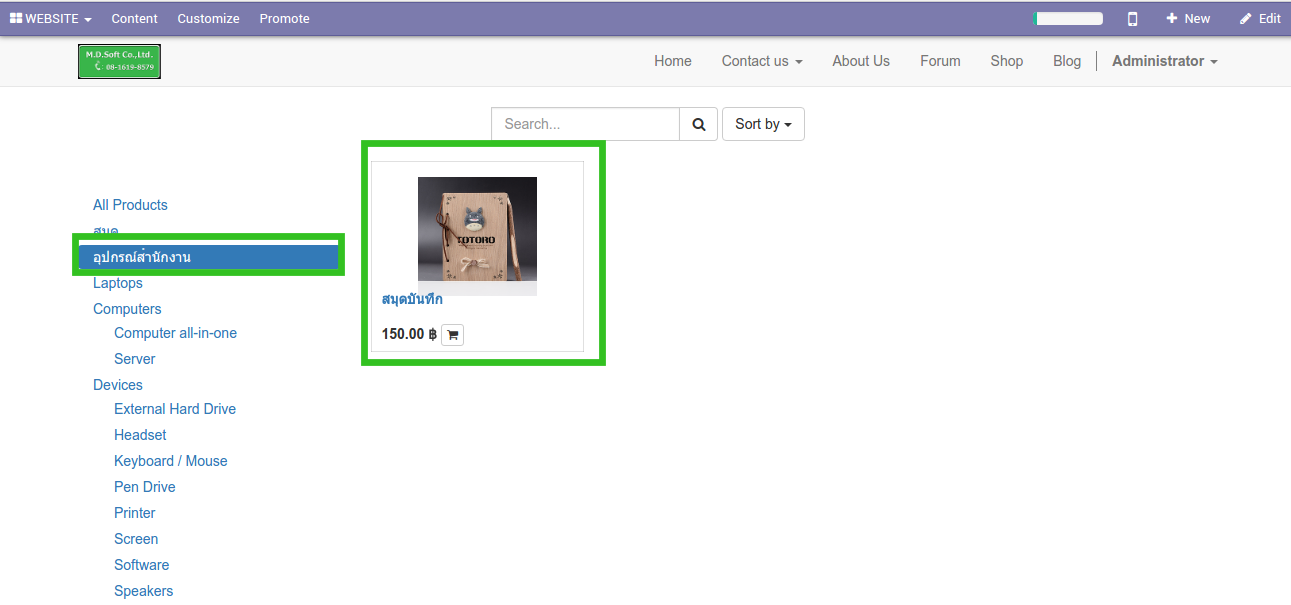Expand the Contact us dropdown
The image size is (1291, 605).
click(x=762, y=61)
